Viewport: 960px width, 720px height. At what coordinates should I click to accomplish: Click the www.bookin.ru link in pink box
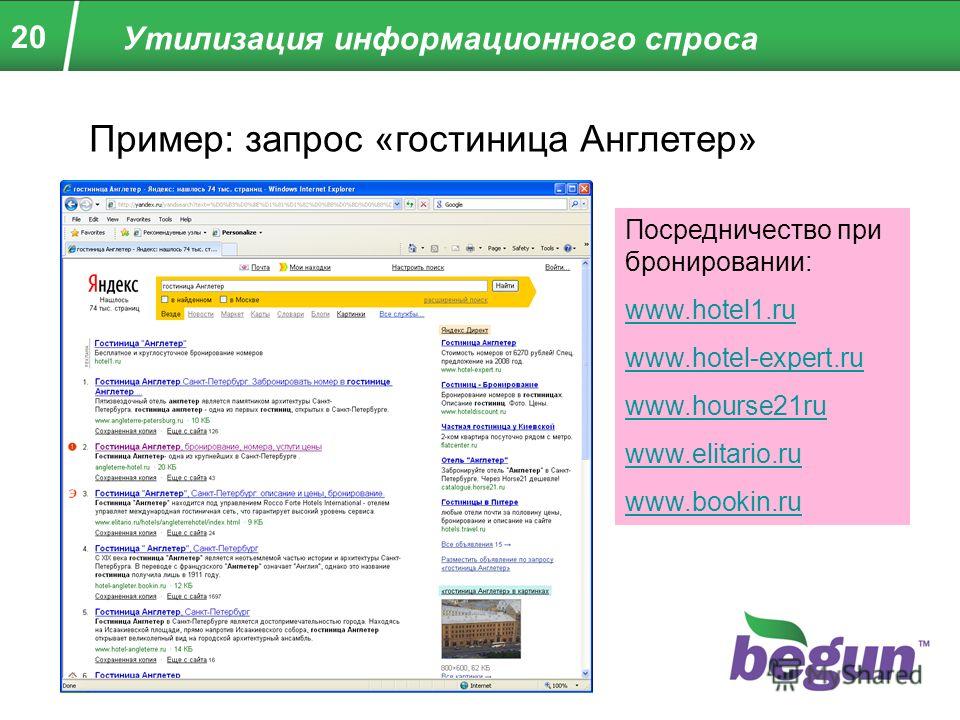tap(713, 502)
